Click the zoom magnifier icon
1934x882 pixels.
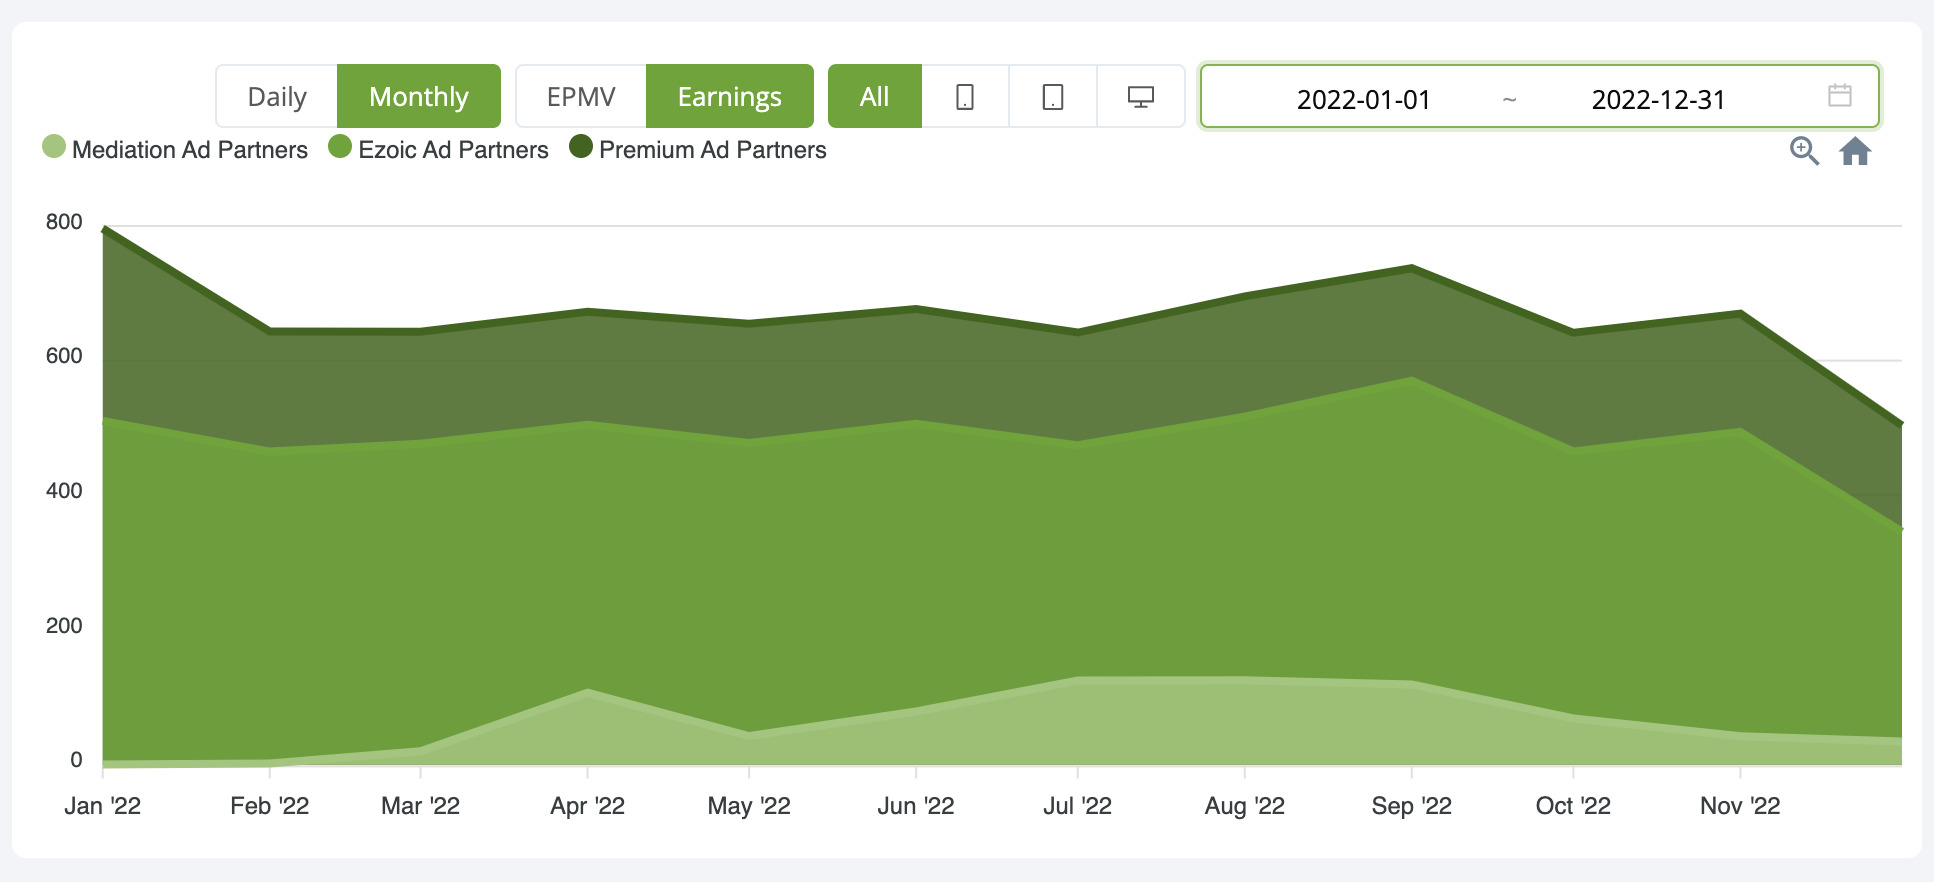[1804, 151]
